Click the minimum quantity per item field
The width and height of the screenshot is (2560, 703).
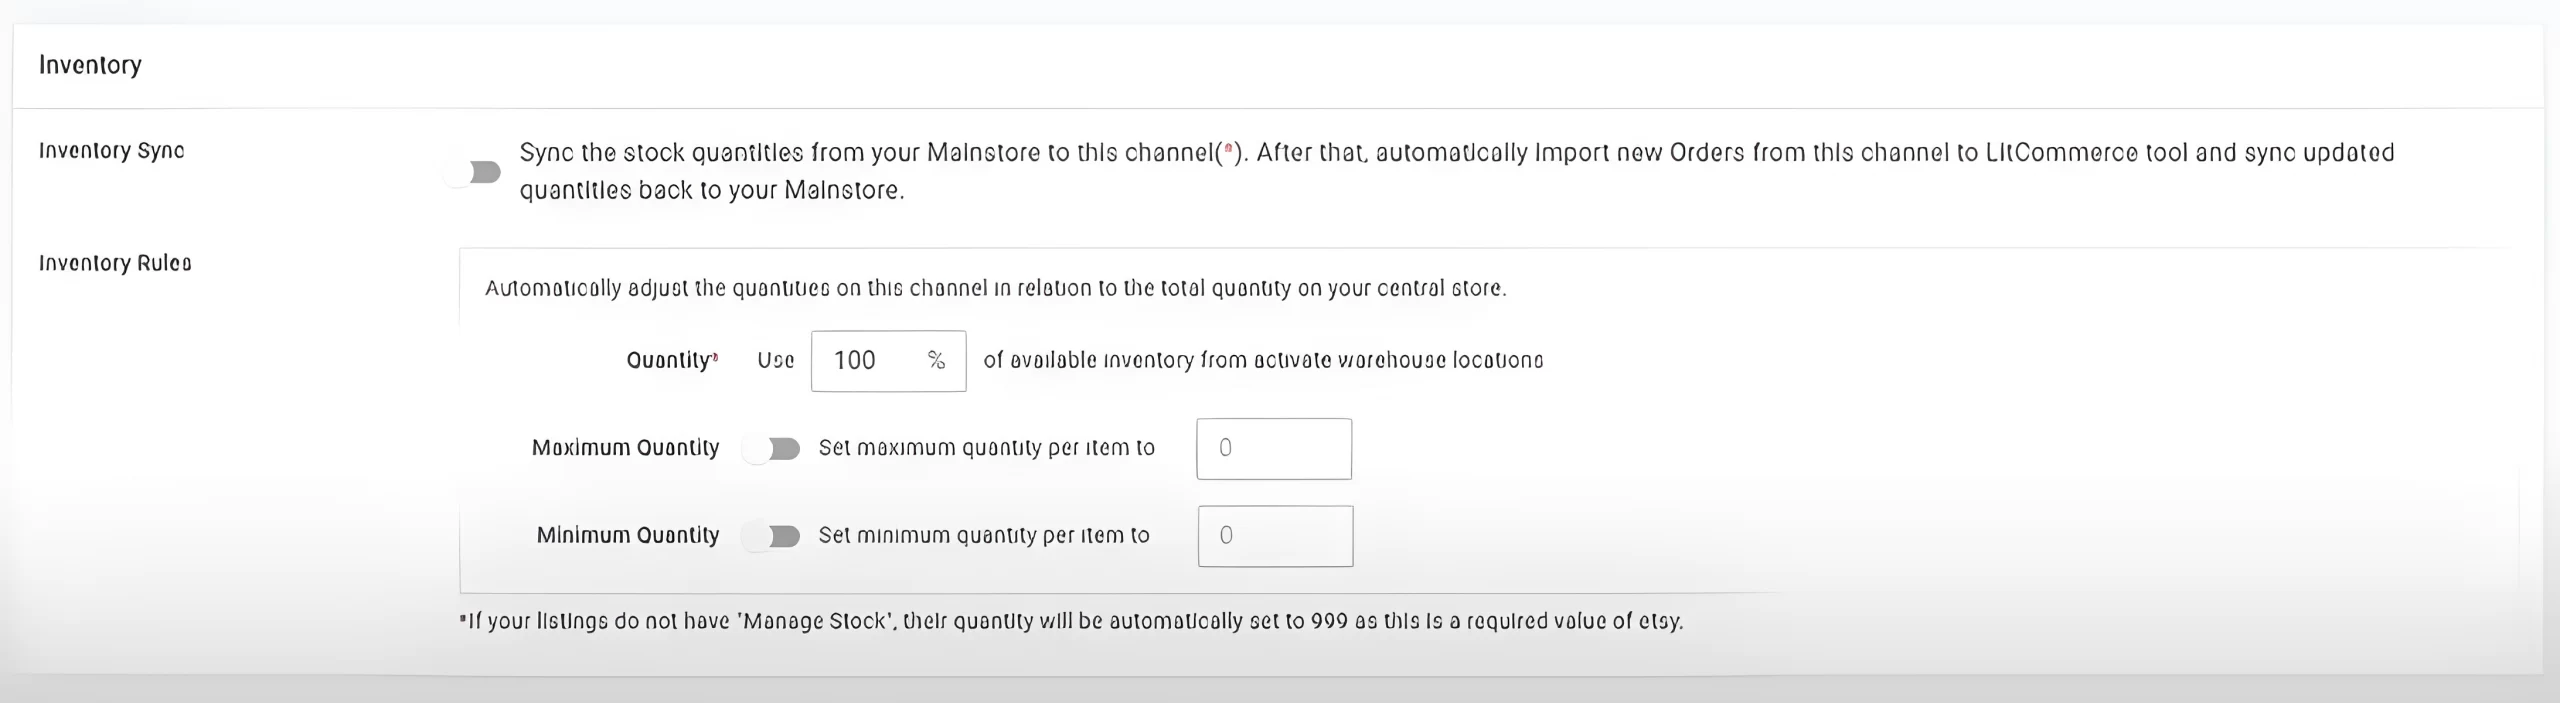[x=1275, y=536]
